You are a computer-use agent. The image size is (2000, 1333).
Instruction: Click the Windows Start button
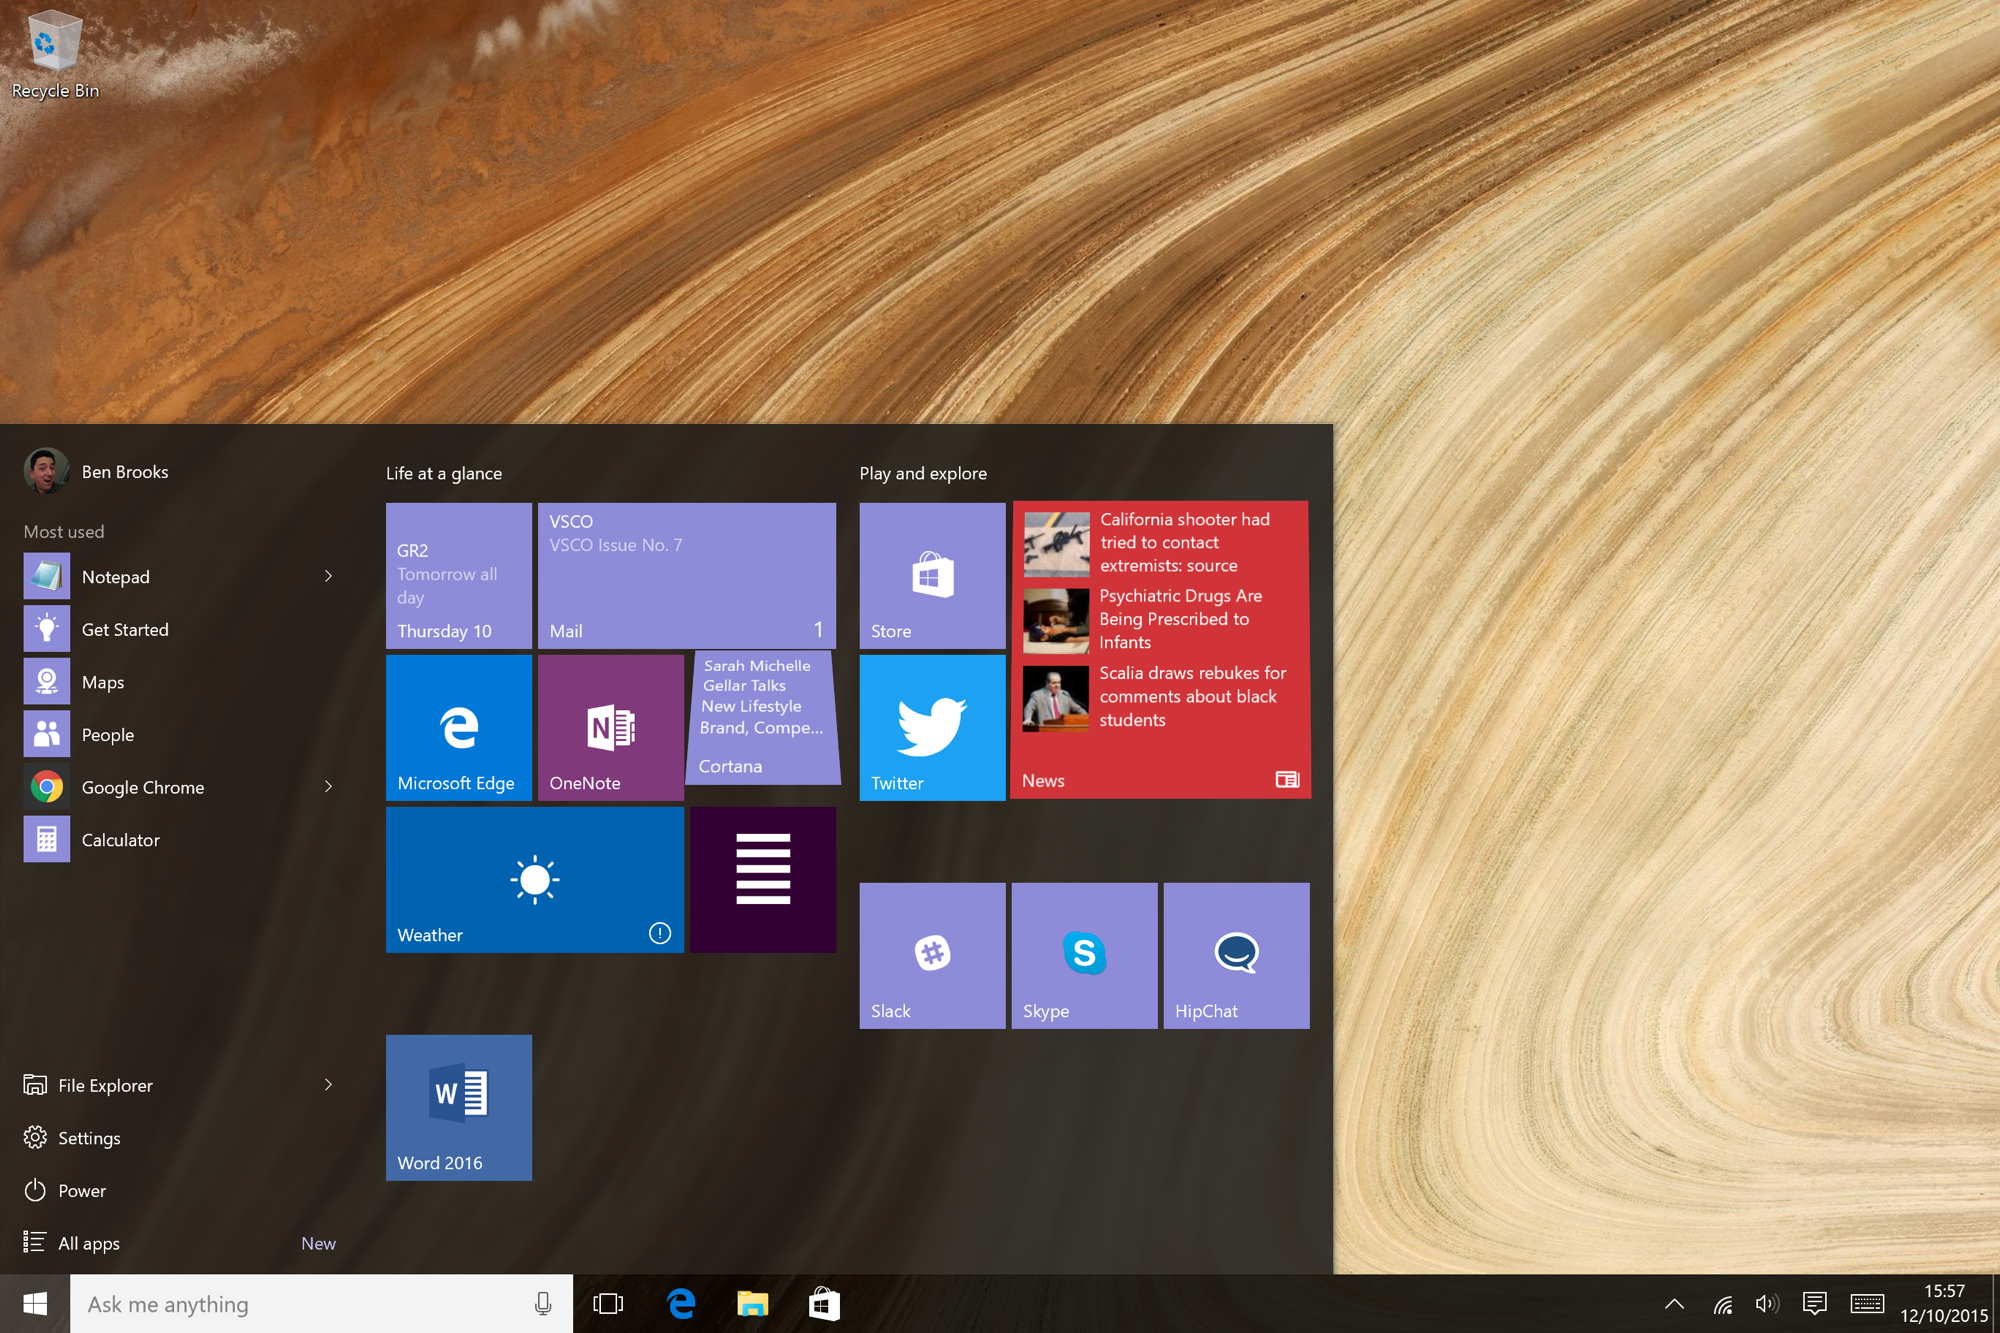coord(35,1304)
